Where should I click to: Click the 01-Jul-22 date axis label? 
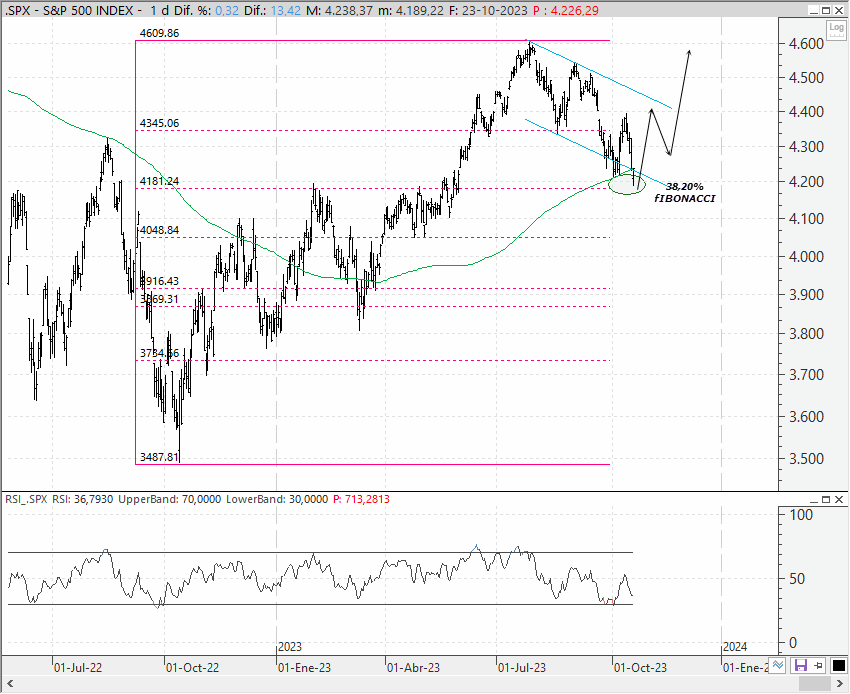(x=78, y=667)
